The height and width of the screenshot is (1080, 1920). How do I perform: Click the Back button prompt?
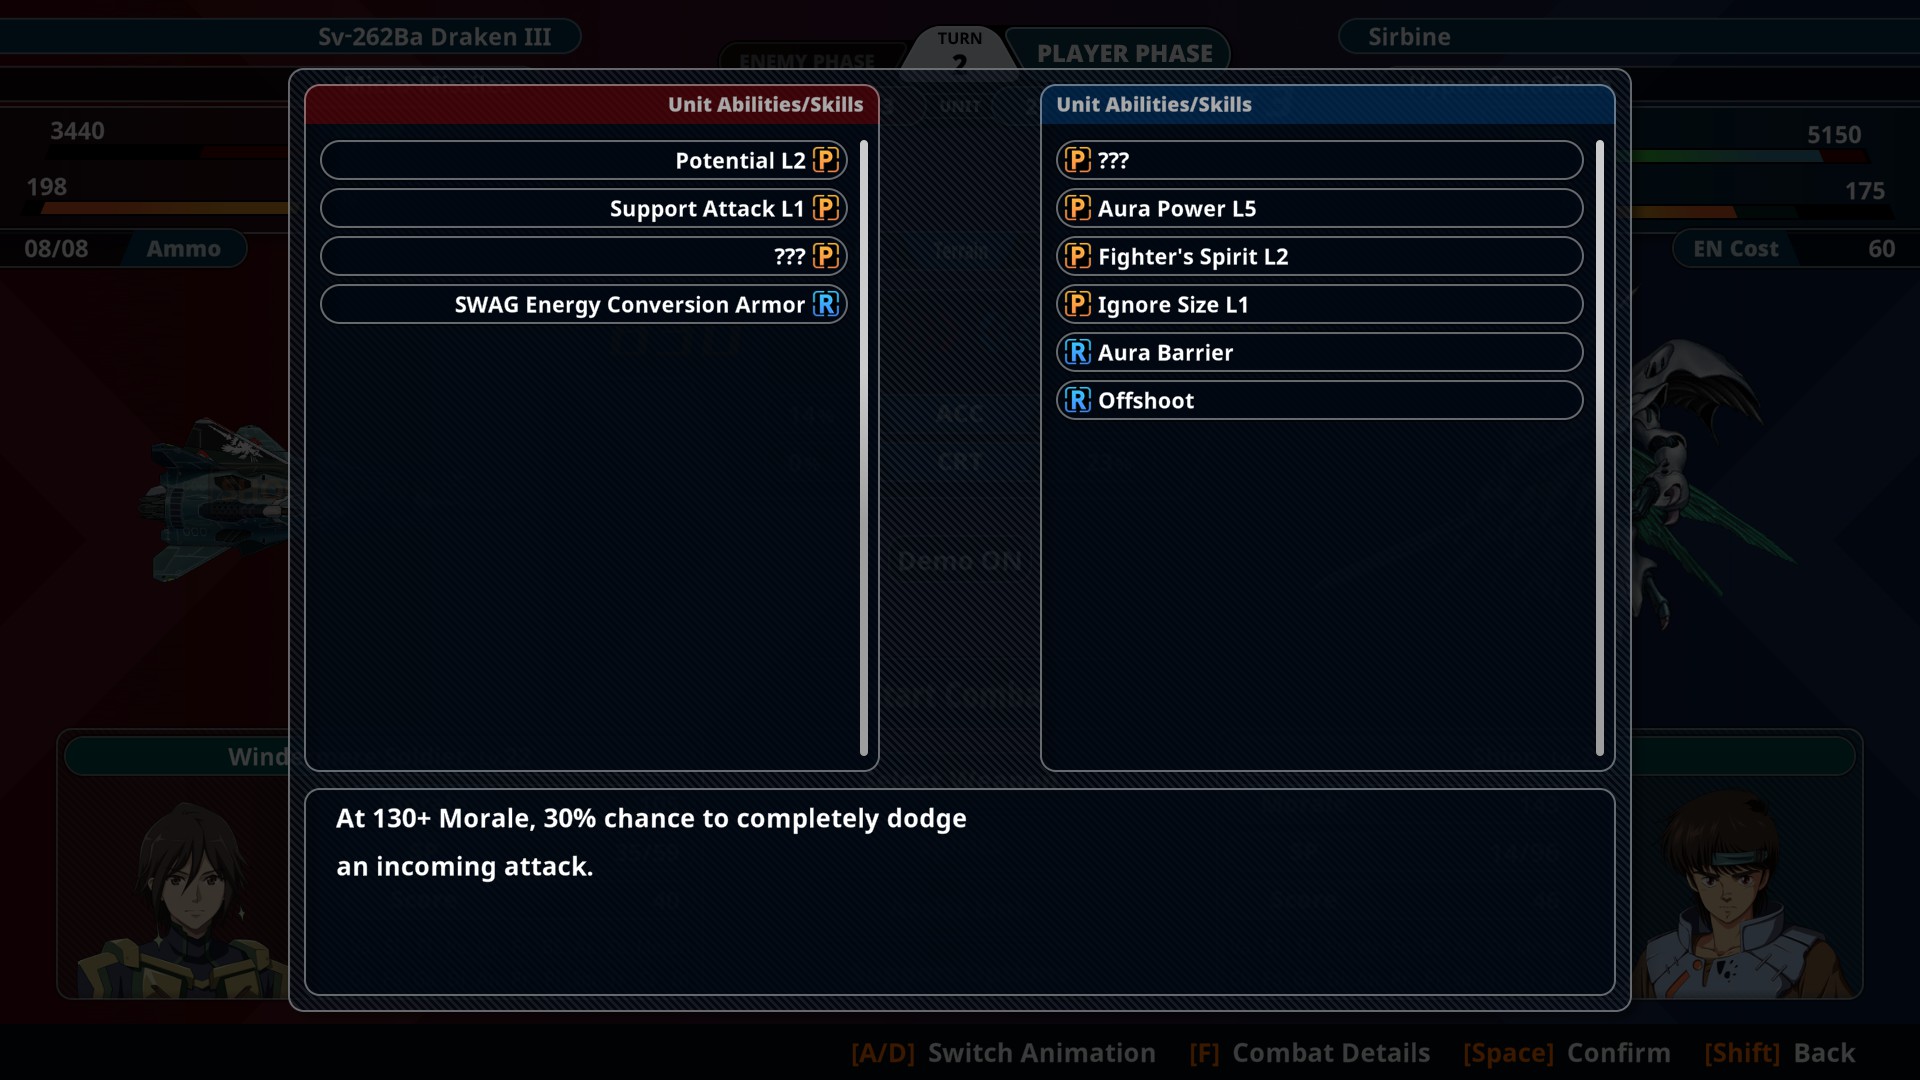pyautogui.click(x=1779, y=1053)
